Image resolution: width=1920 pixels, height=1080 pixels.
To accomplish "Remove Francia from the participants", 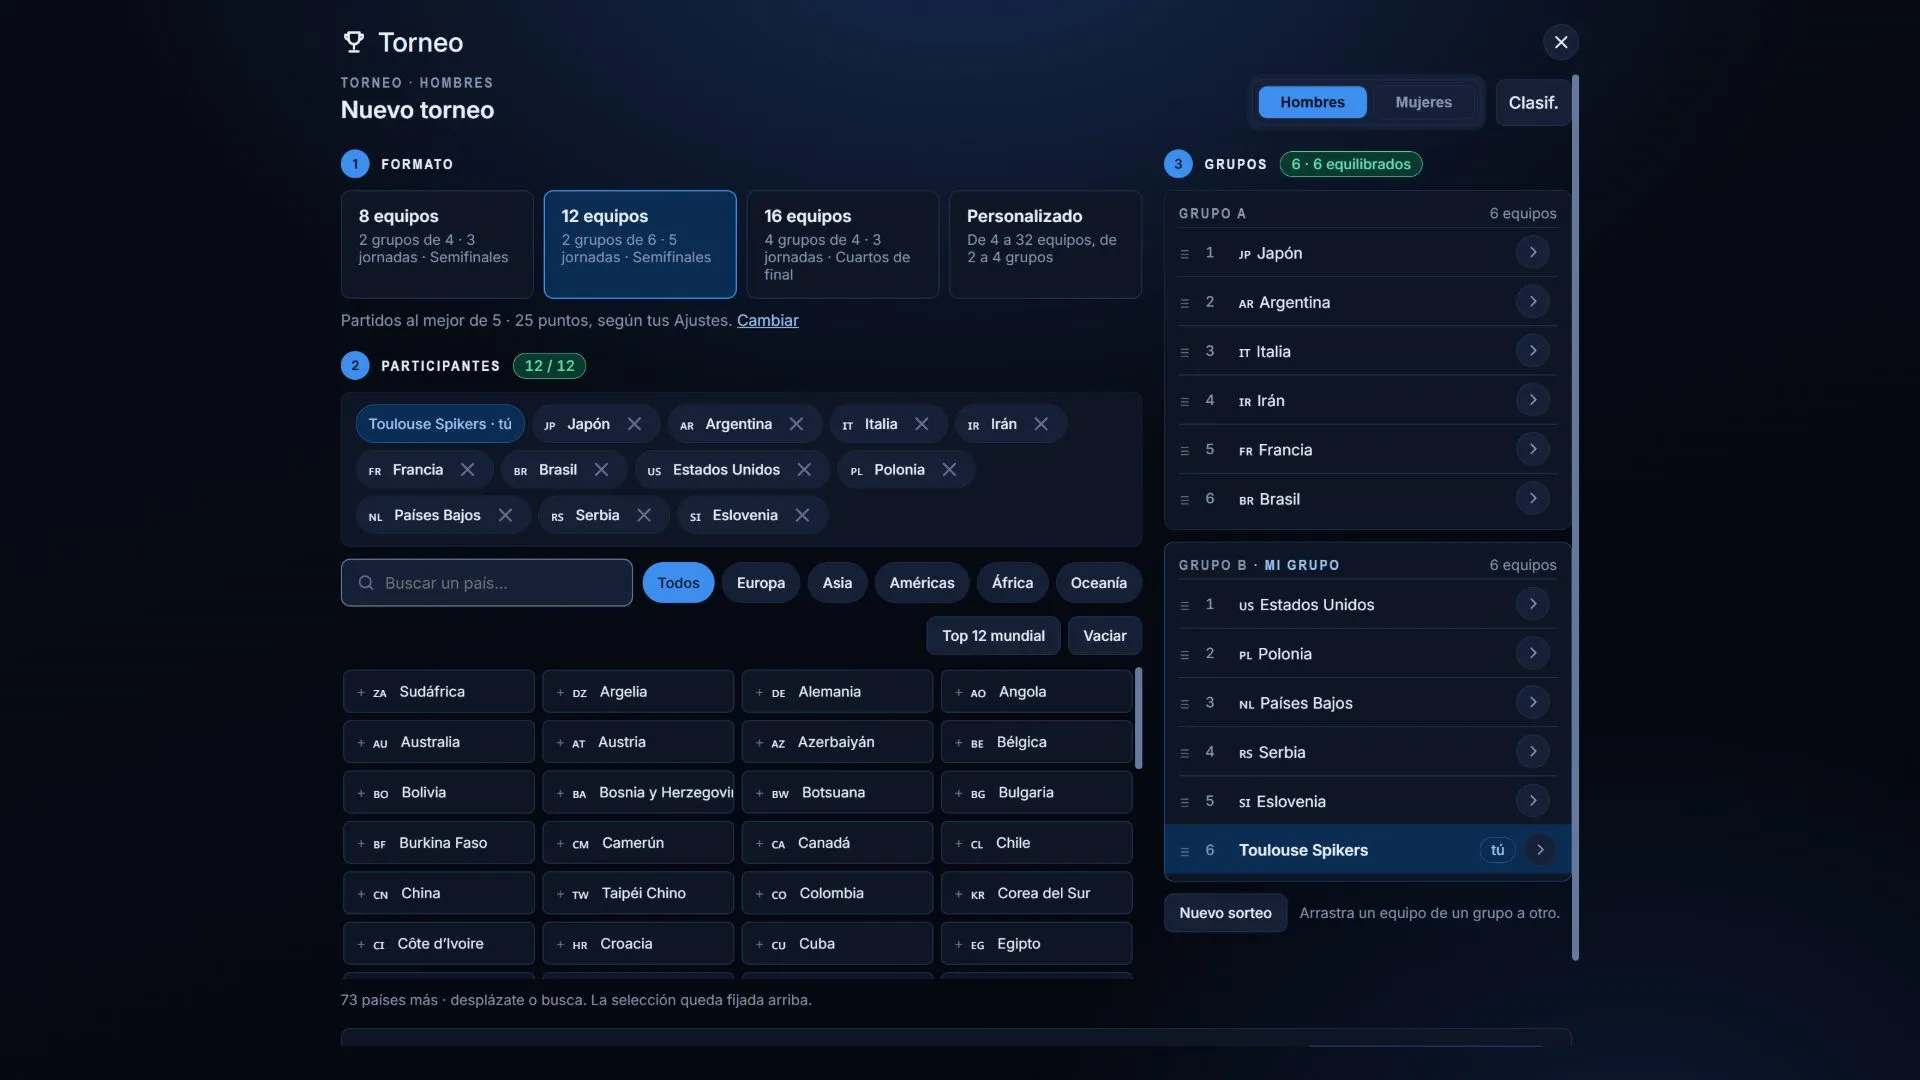I will [467, 470].
